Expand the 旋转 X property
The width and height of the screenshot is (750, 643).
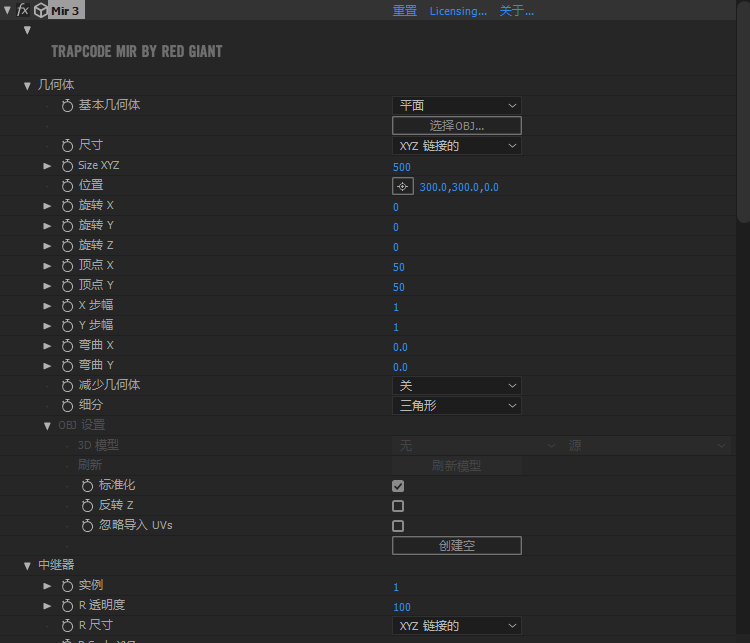(47, 206)
